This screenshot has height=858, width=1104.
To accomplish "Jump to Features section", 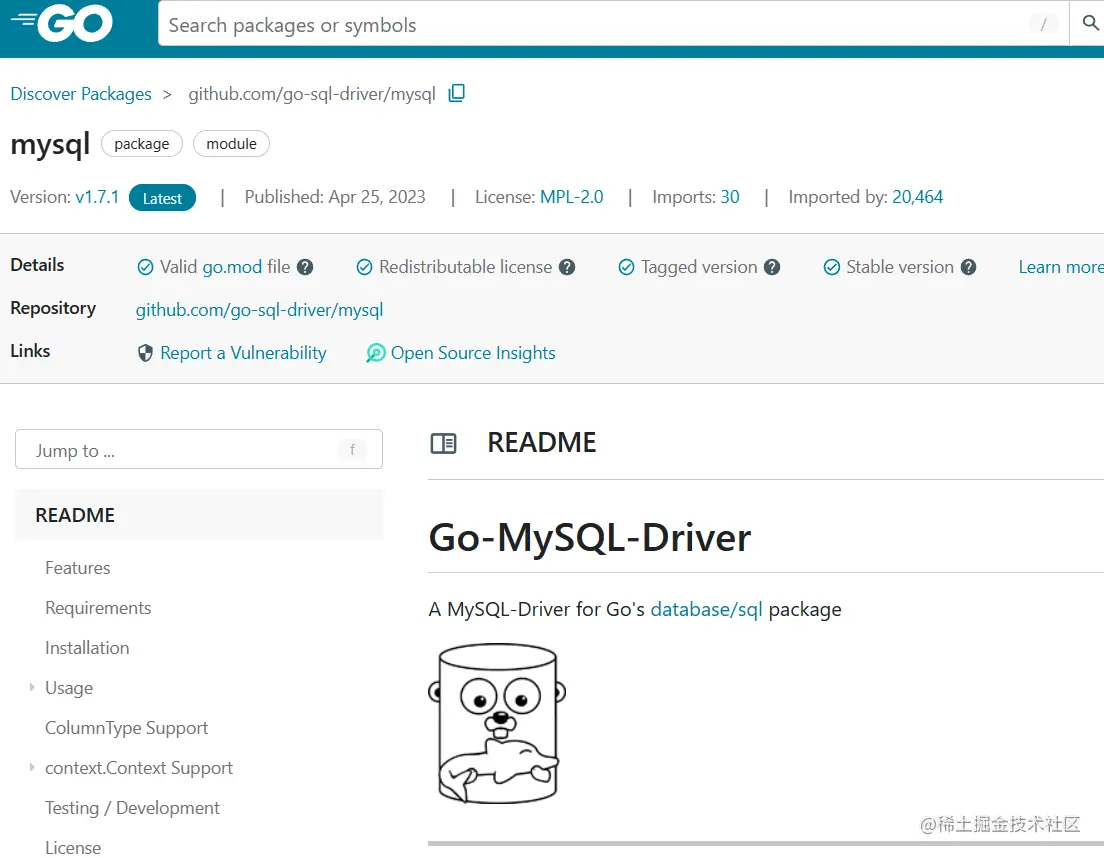I will 77,568.
